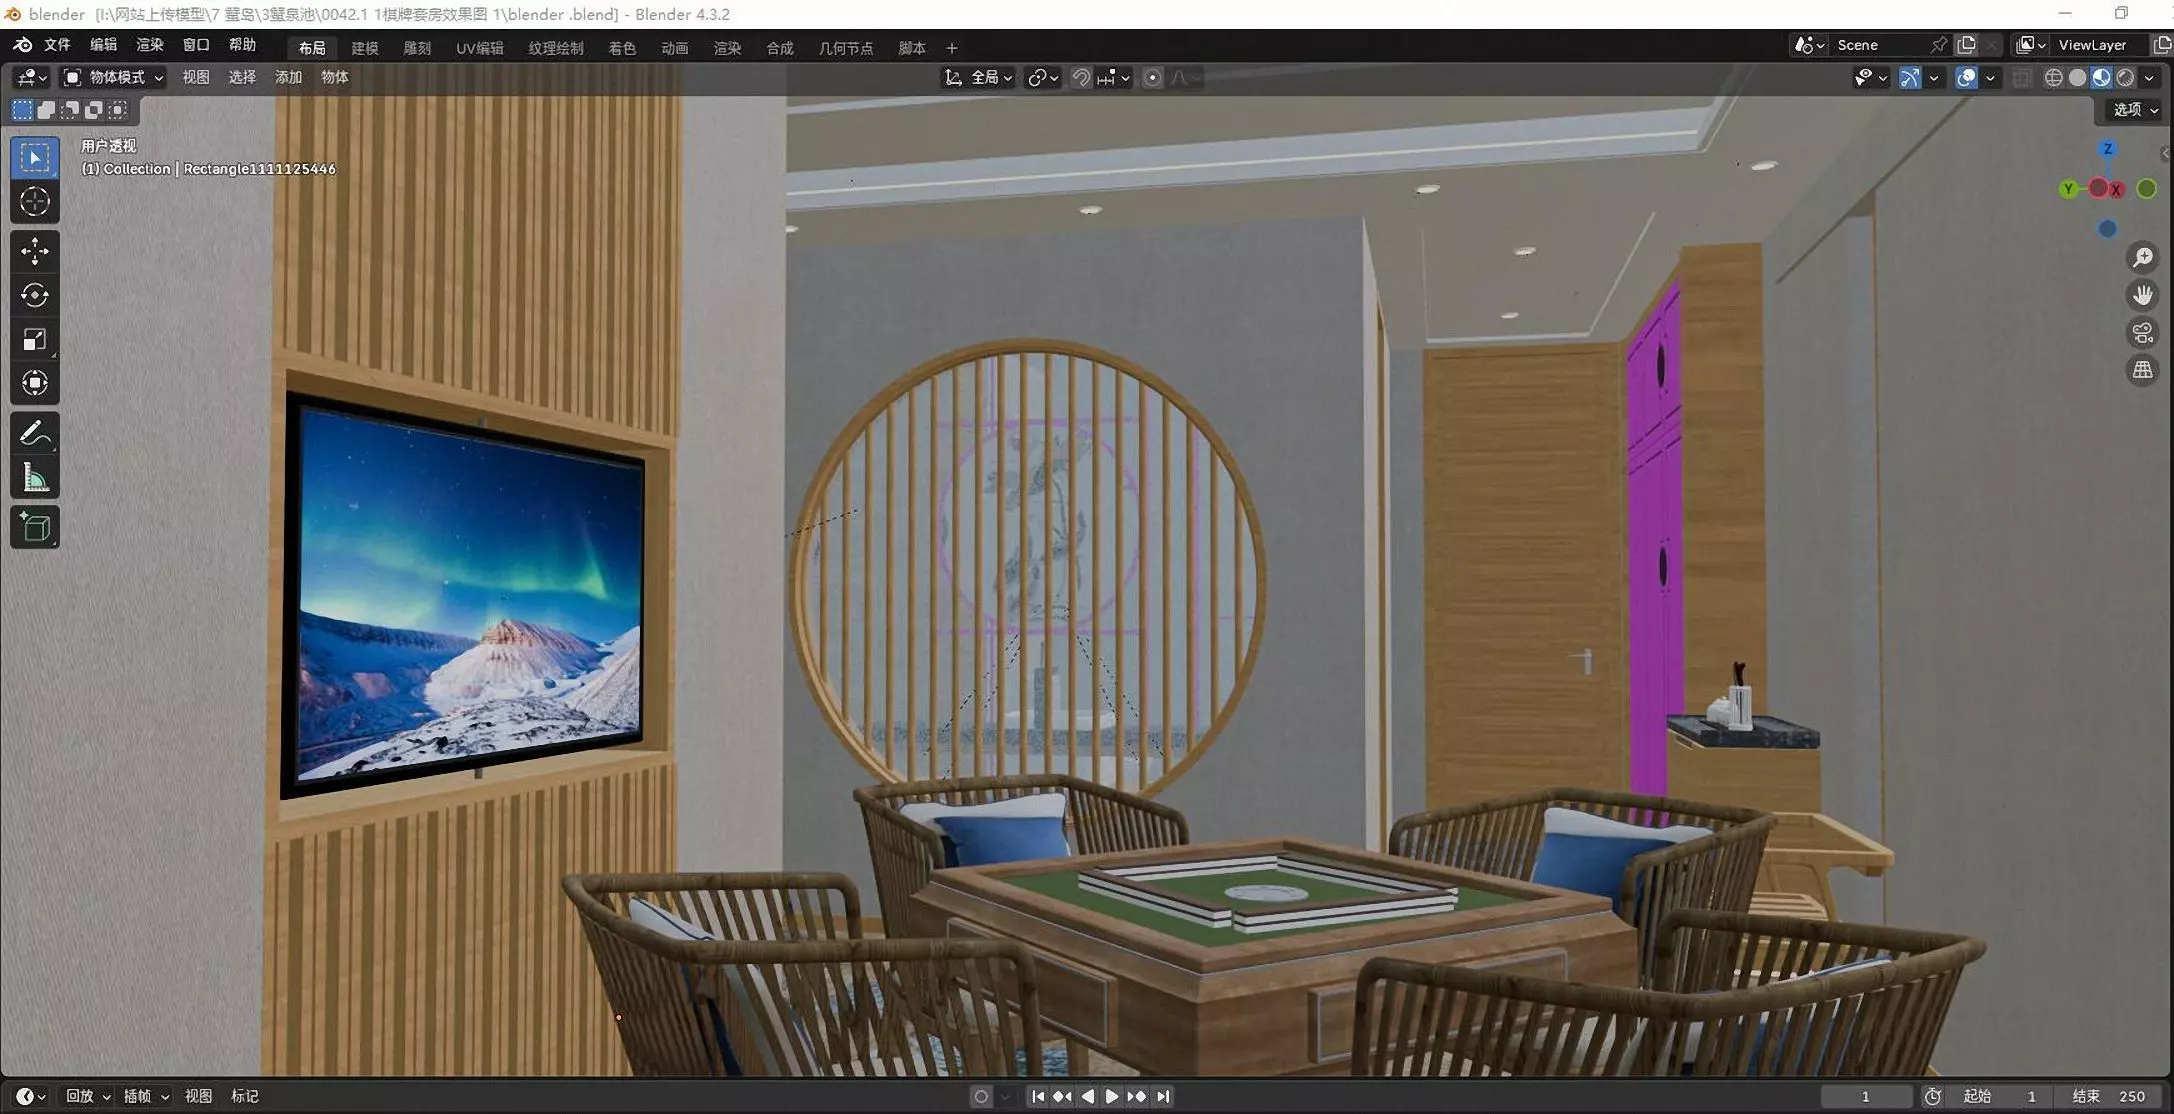
Task: Create a new scene copy icon
Action: pos(1966,45)
